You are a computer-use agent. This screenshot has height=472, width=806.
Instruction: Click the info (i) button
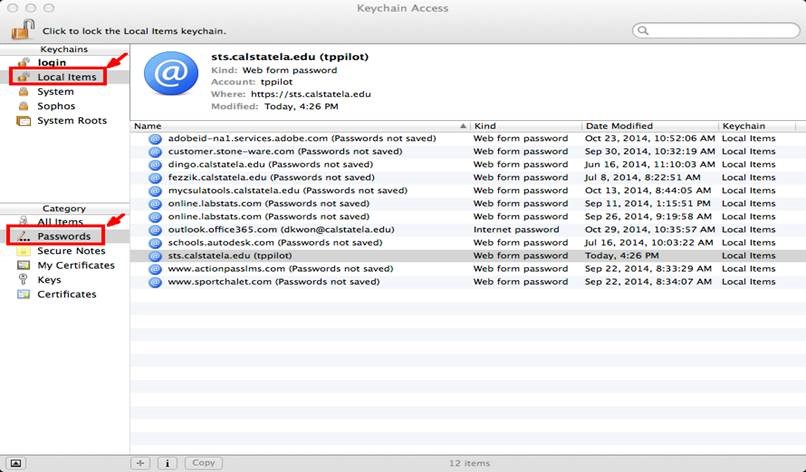(167, 463)
